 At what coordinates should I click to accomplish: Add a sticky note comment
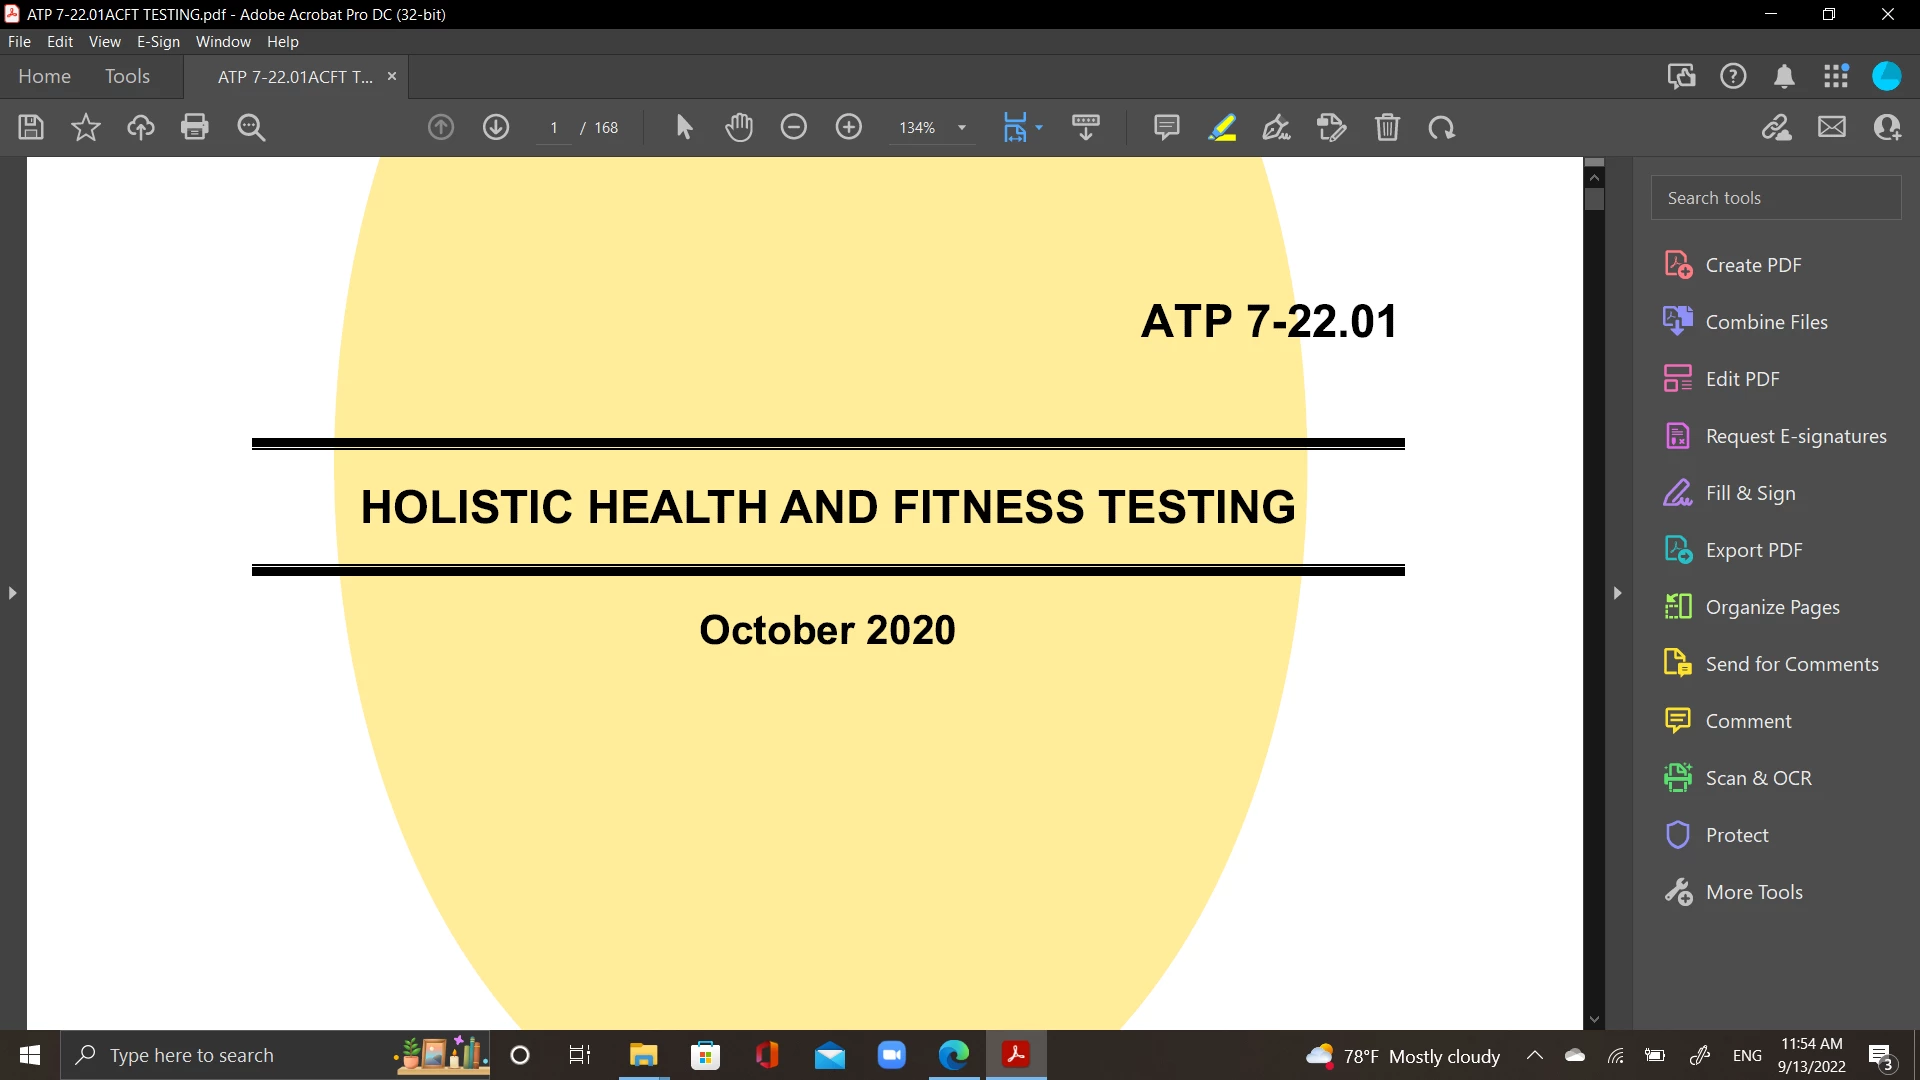point(1166,127)
